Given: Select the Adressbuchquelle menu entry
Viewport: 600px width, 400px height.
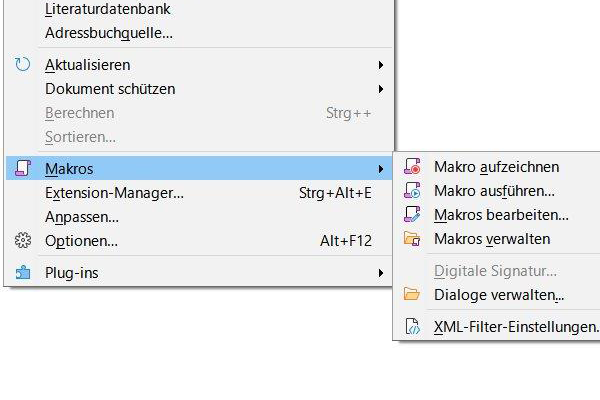Looking at the screenshot, I should pyautogui.click(x=109, y=32).
